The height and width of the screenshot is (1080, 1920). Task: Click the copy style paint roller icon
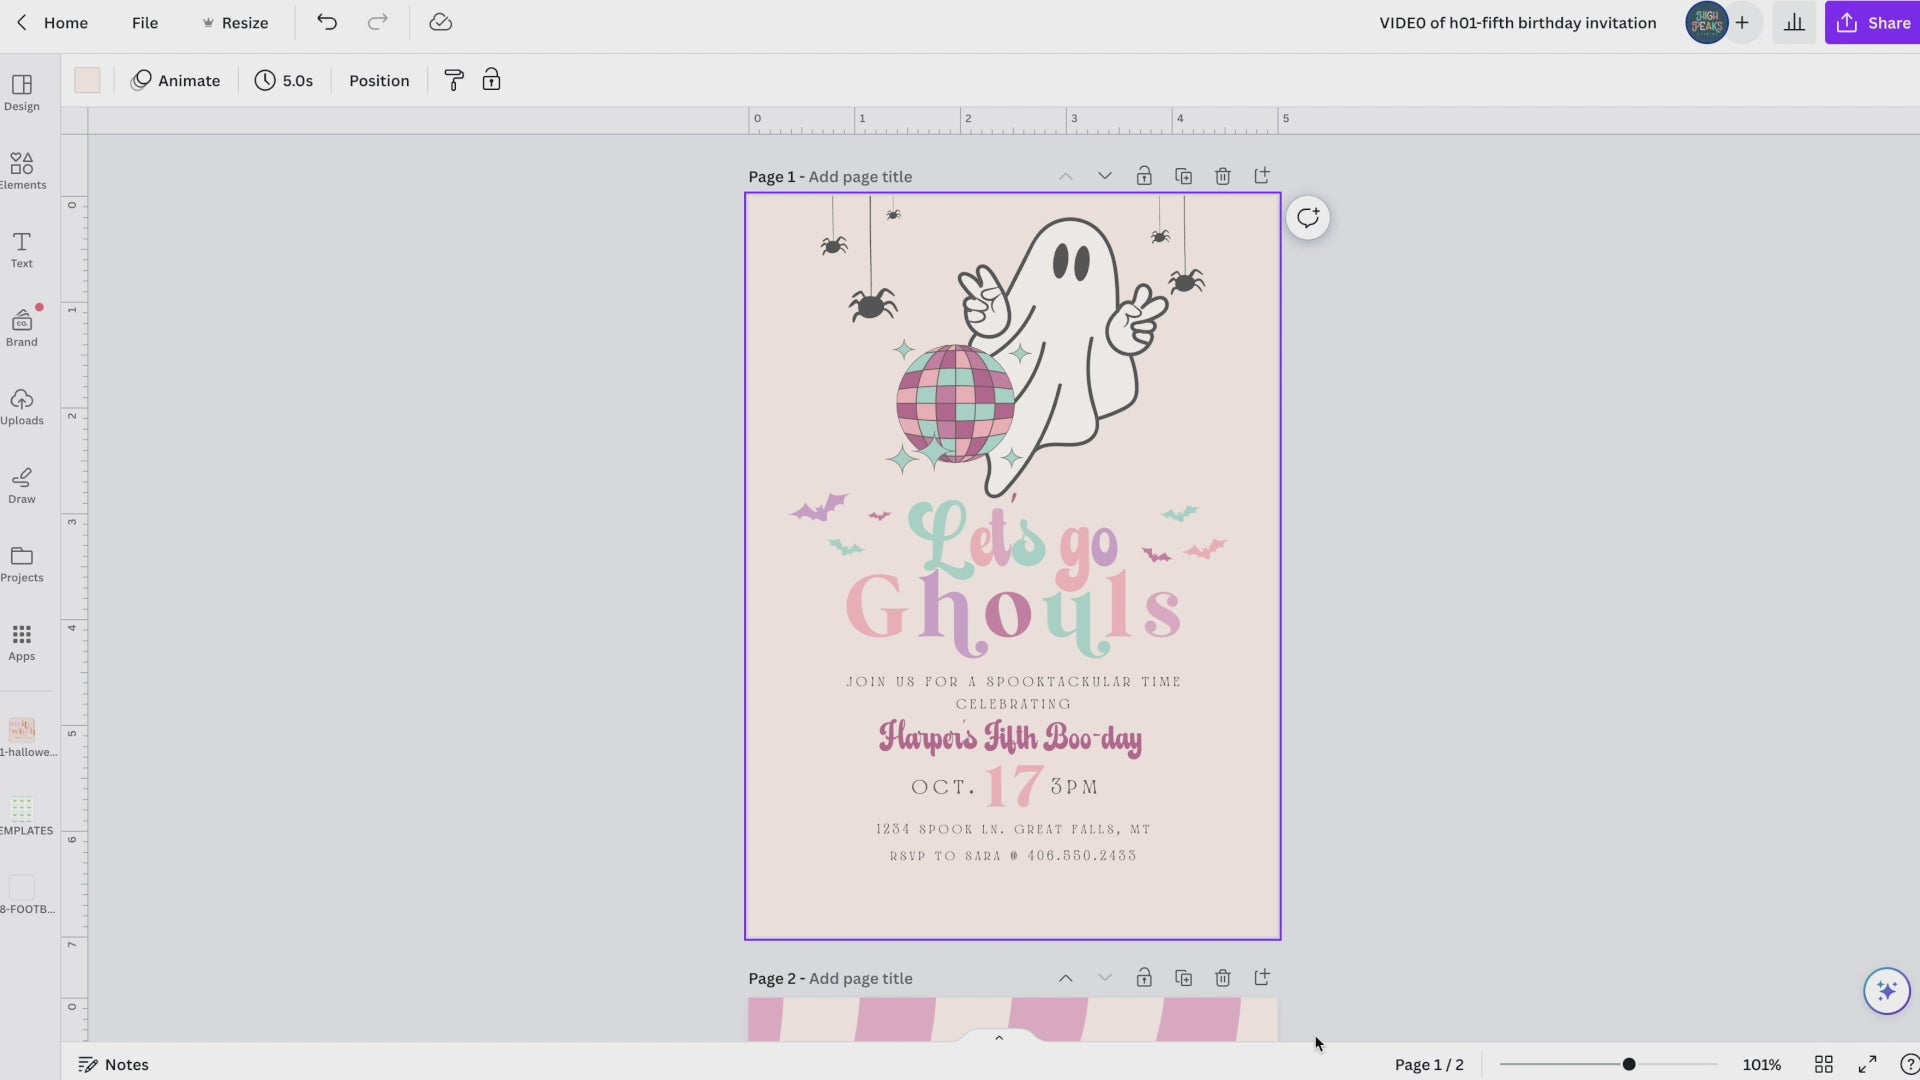click(x=454, y=80)
